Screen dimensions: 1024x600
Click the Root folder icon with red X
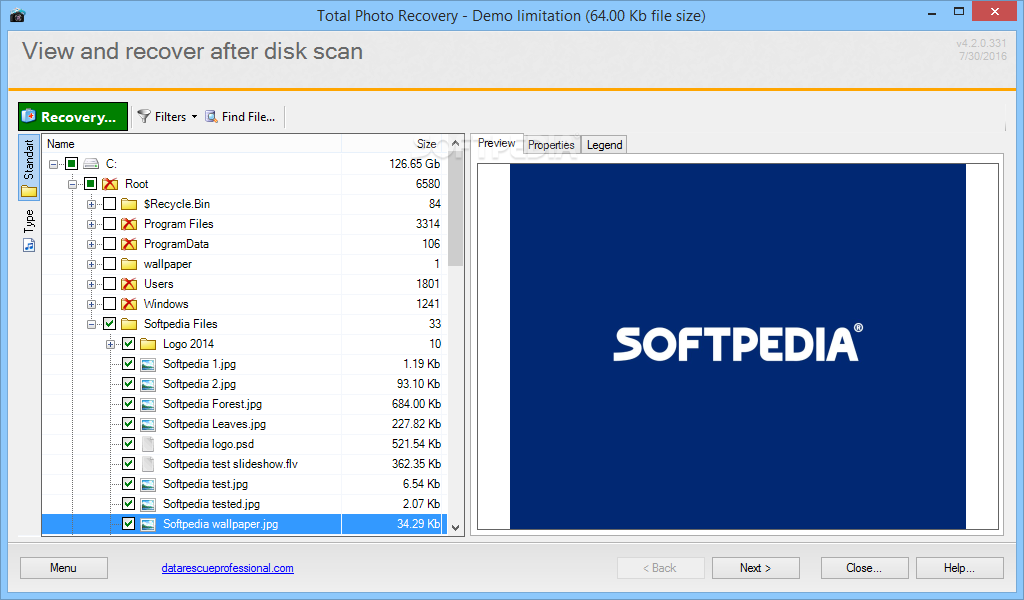(110, 184)
